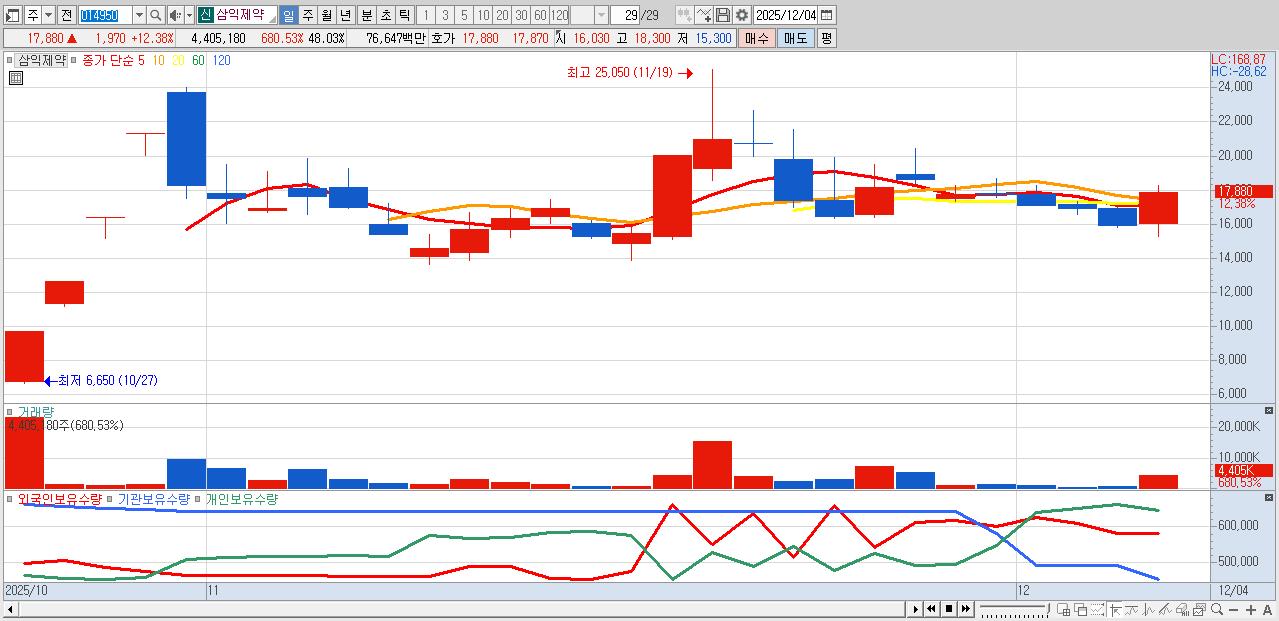Screen dimensions: 1279x621
Task: Click the 매수 buy button
Action: coord(757,38)
